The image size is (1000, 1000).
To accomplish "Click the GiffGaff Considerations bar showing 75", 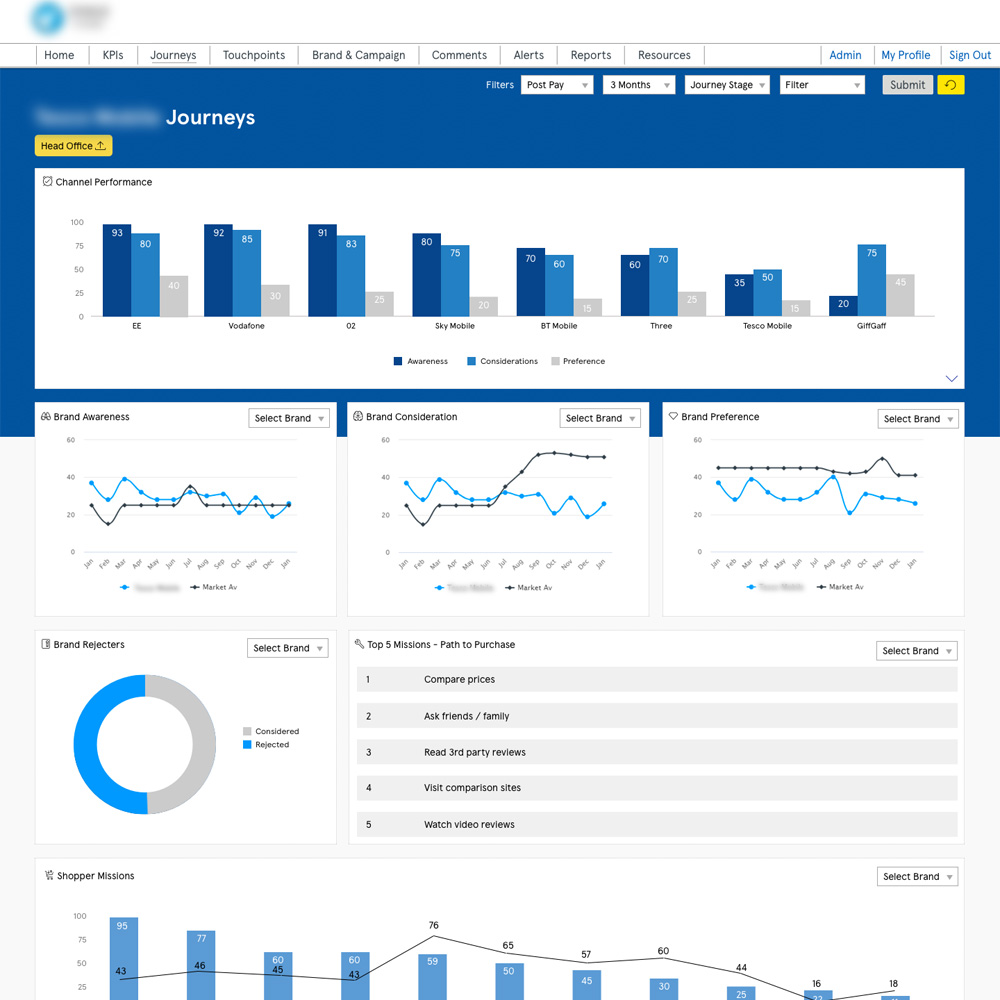I will 871,280.
